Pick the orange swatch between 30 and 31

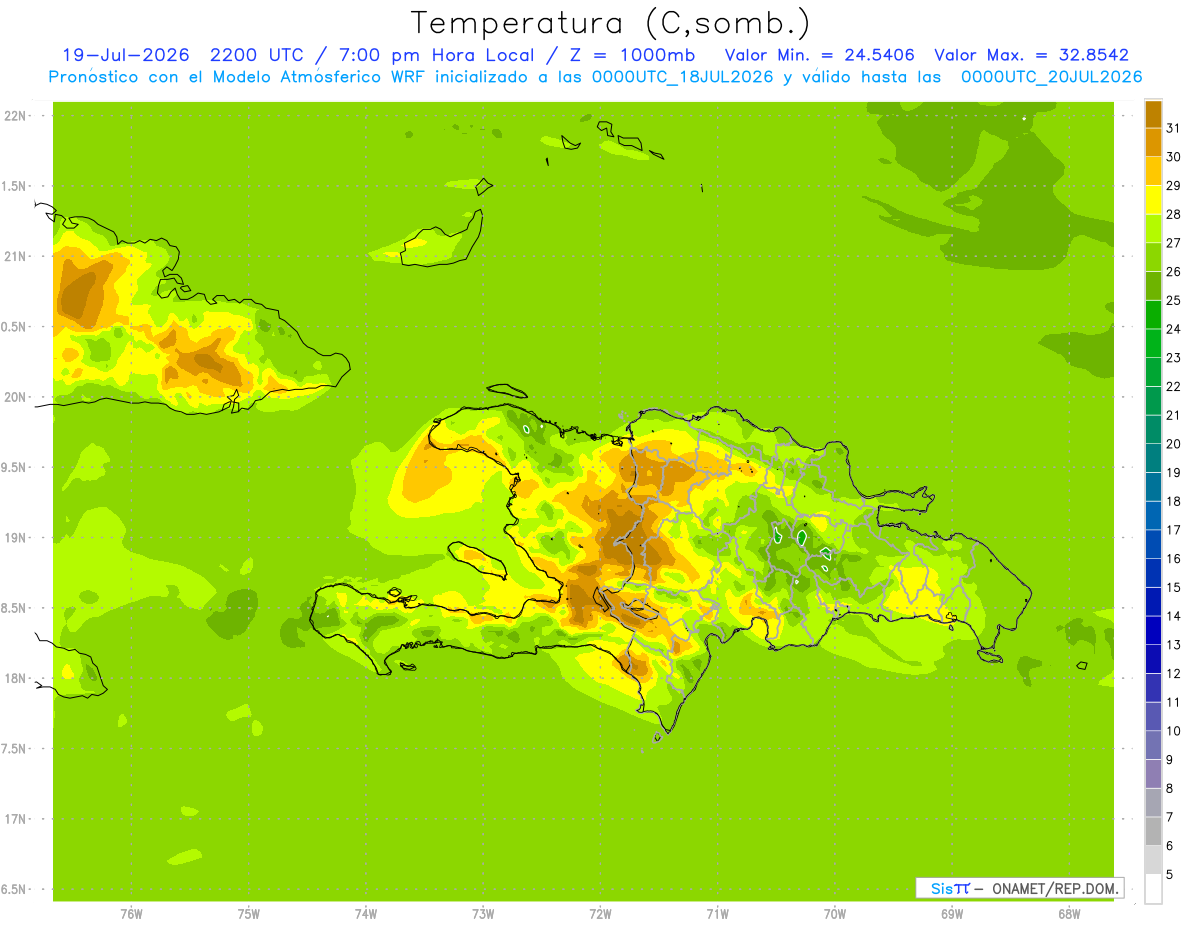(x=1153, y=142)
